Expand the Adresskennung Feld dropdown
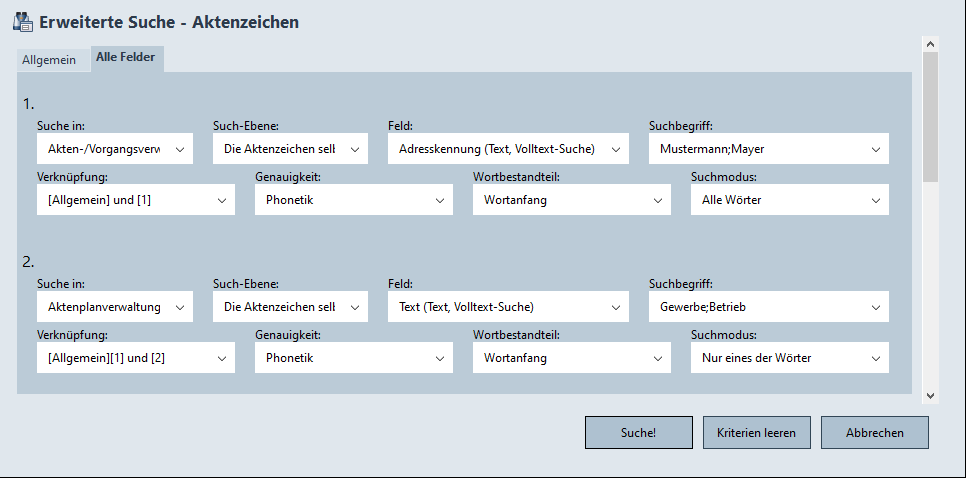 tap(508, 149)
